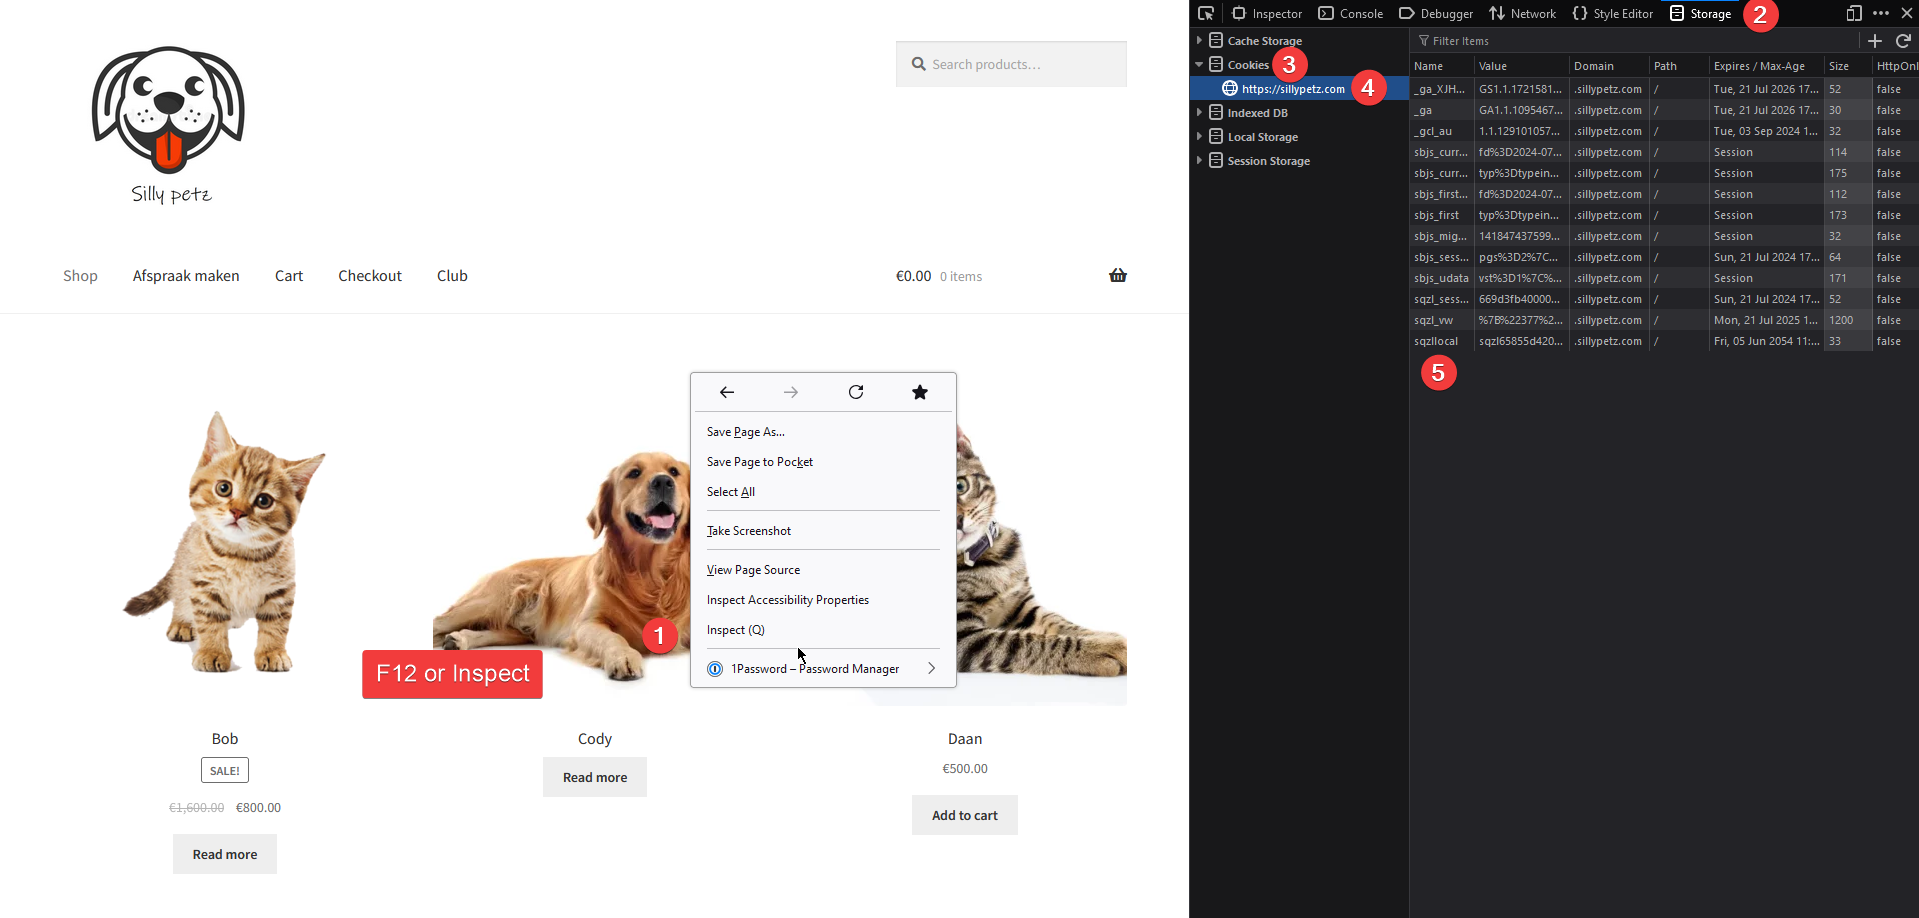Switch to the Network tab
This screenshot has width=1919, height=918.
pyautogui.click(x=1522, y=13)
